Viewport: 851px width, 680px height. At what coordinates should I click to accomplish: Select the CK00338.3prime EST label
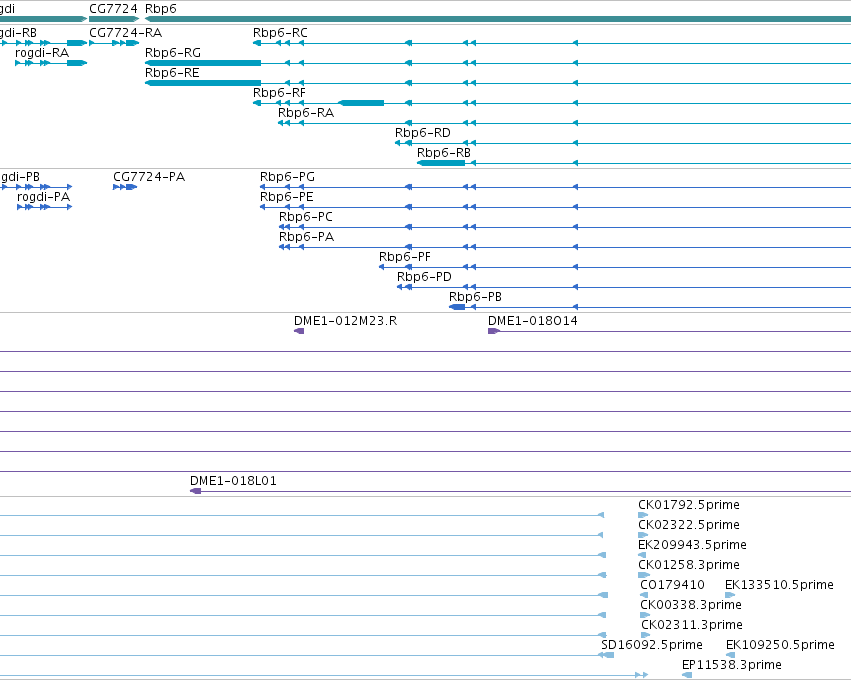(x=690, y=605)
